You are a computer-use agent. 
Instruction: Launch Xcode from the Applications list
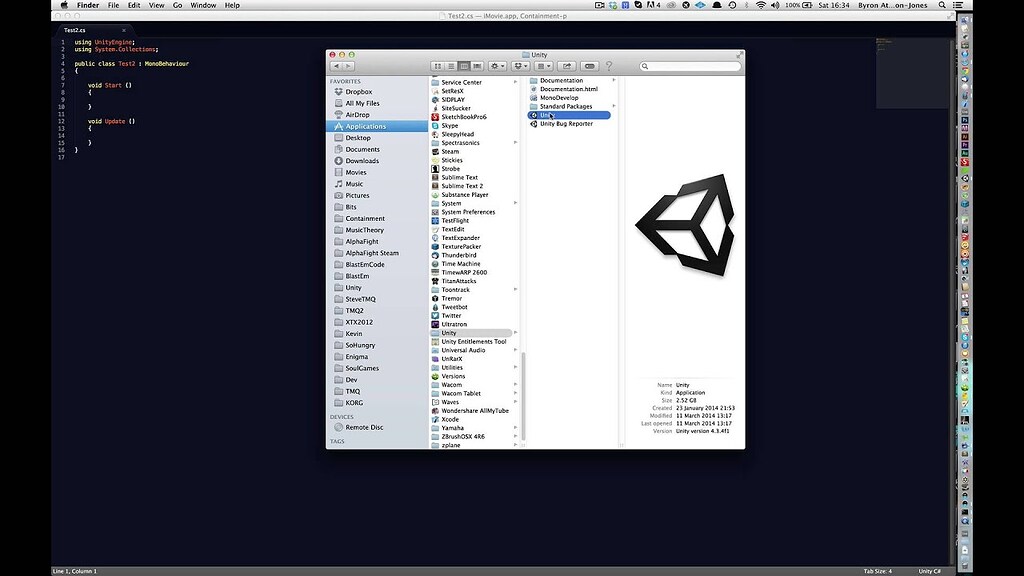pos(450,419)
